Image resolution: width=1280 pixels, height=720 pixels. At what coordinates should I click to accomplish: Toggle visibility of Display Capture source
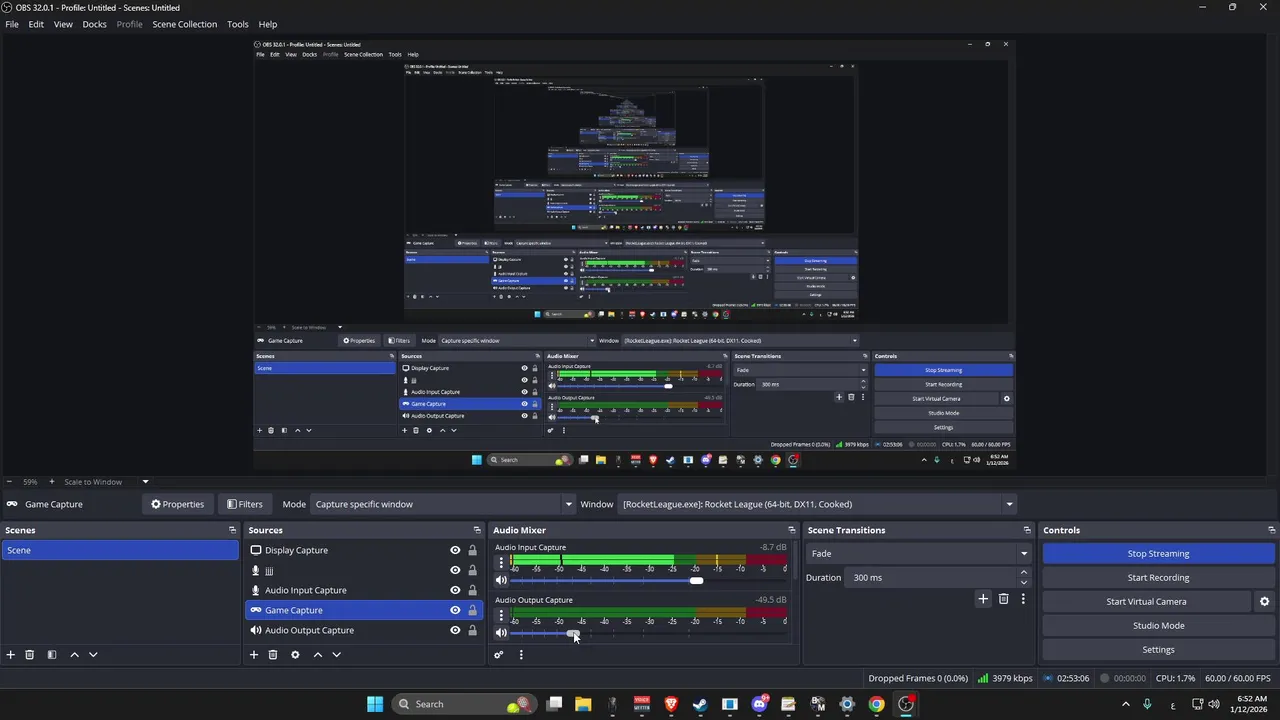(455, 550)
